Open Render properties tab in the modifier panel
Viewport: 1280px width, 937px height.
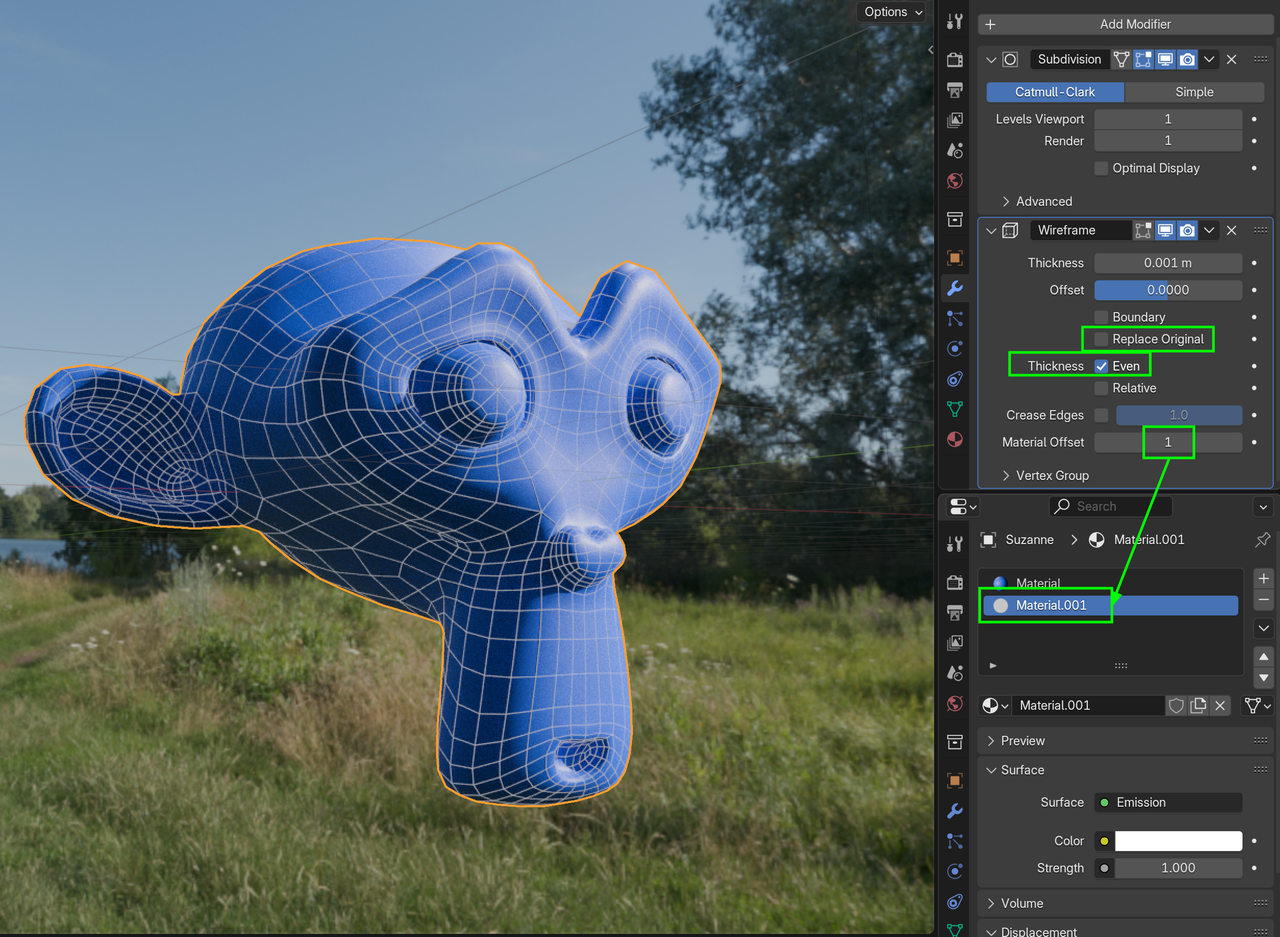coord(955,59)
